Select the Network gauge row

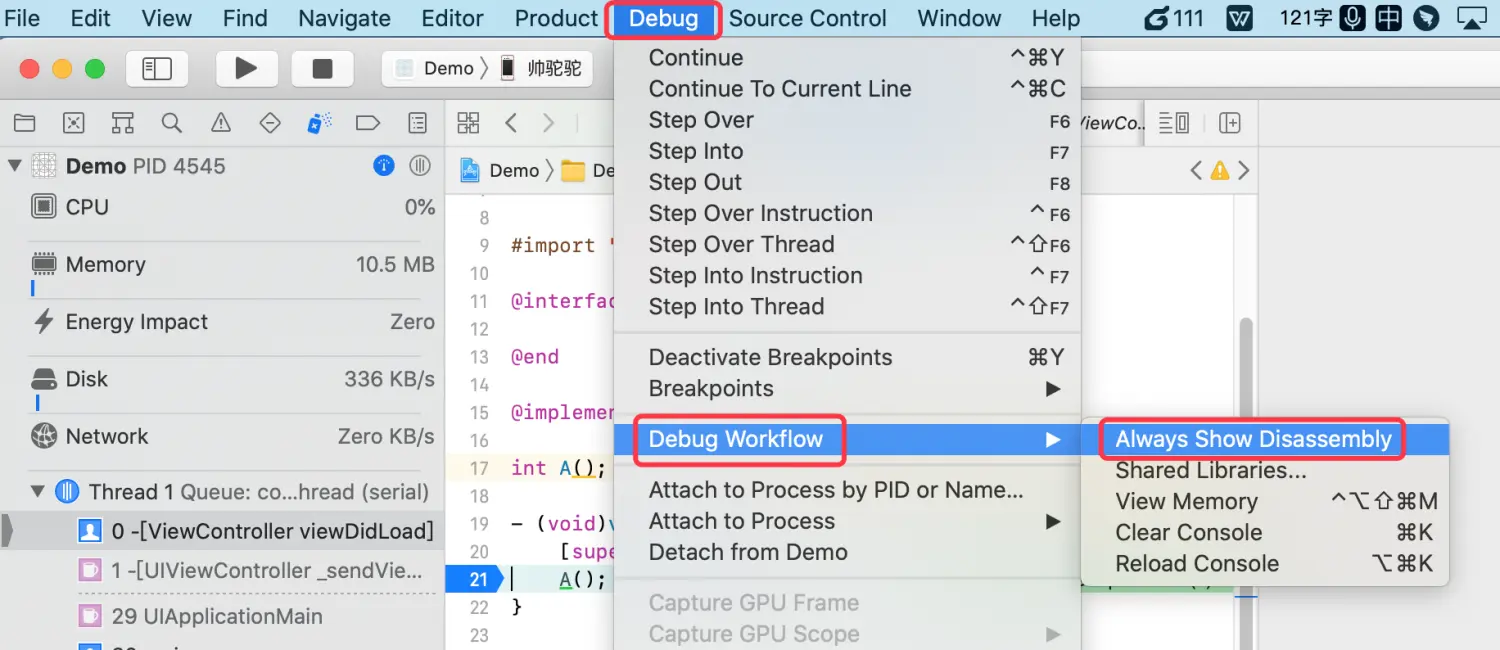coord(233,436)
